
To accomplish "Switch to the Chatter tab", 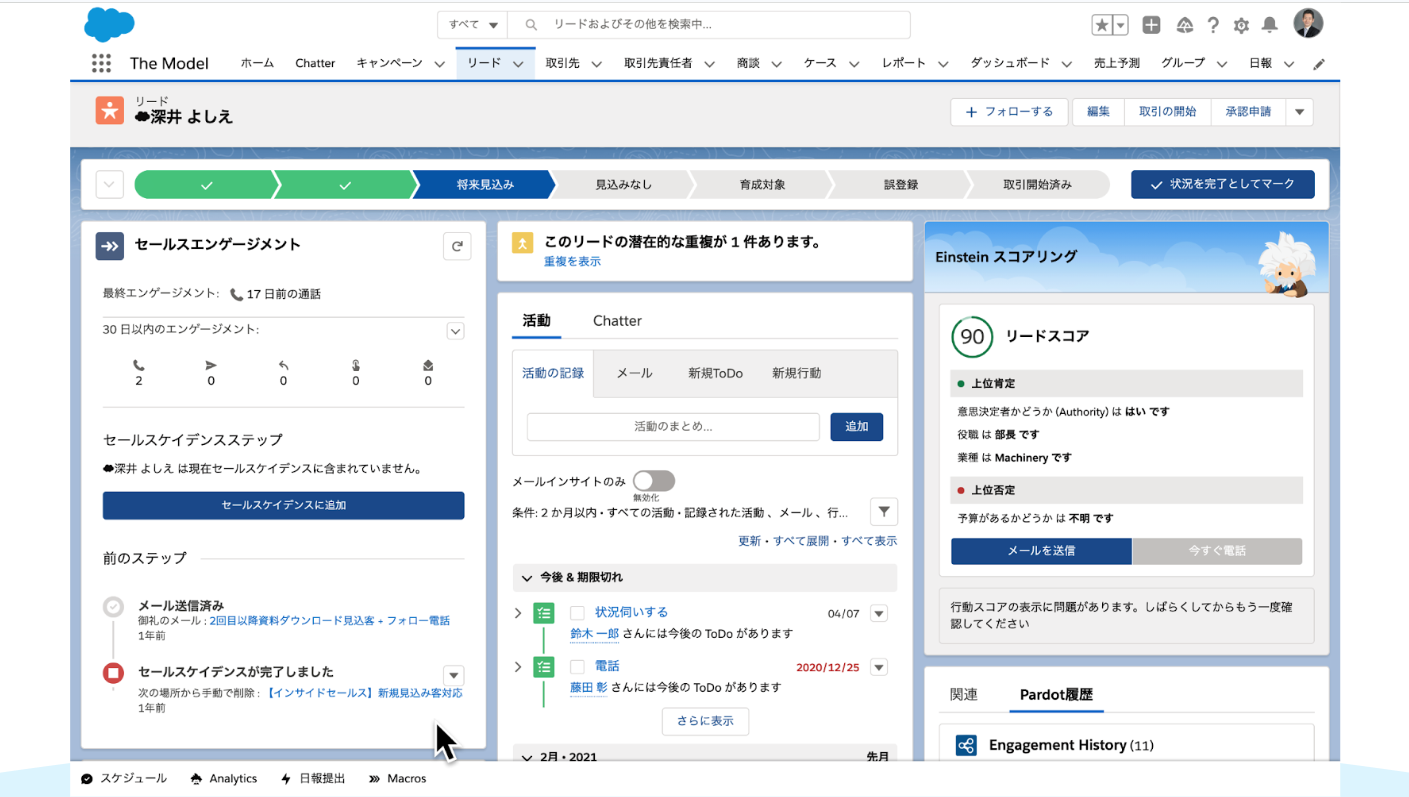I will (616, 321).
